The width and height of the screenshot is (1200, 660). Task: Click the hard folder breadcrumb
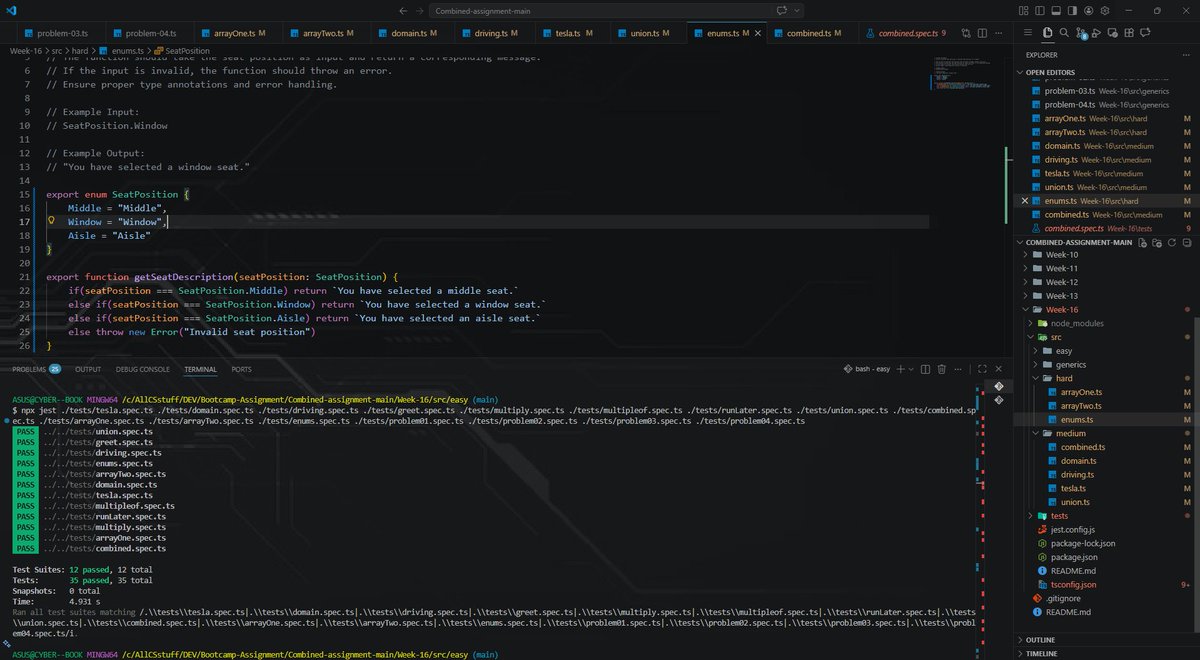pyautogui.click(x=81, y=50)
